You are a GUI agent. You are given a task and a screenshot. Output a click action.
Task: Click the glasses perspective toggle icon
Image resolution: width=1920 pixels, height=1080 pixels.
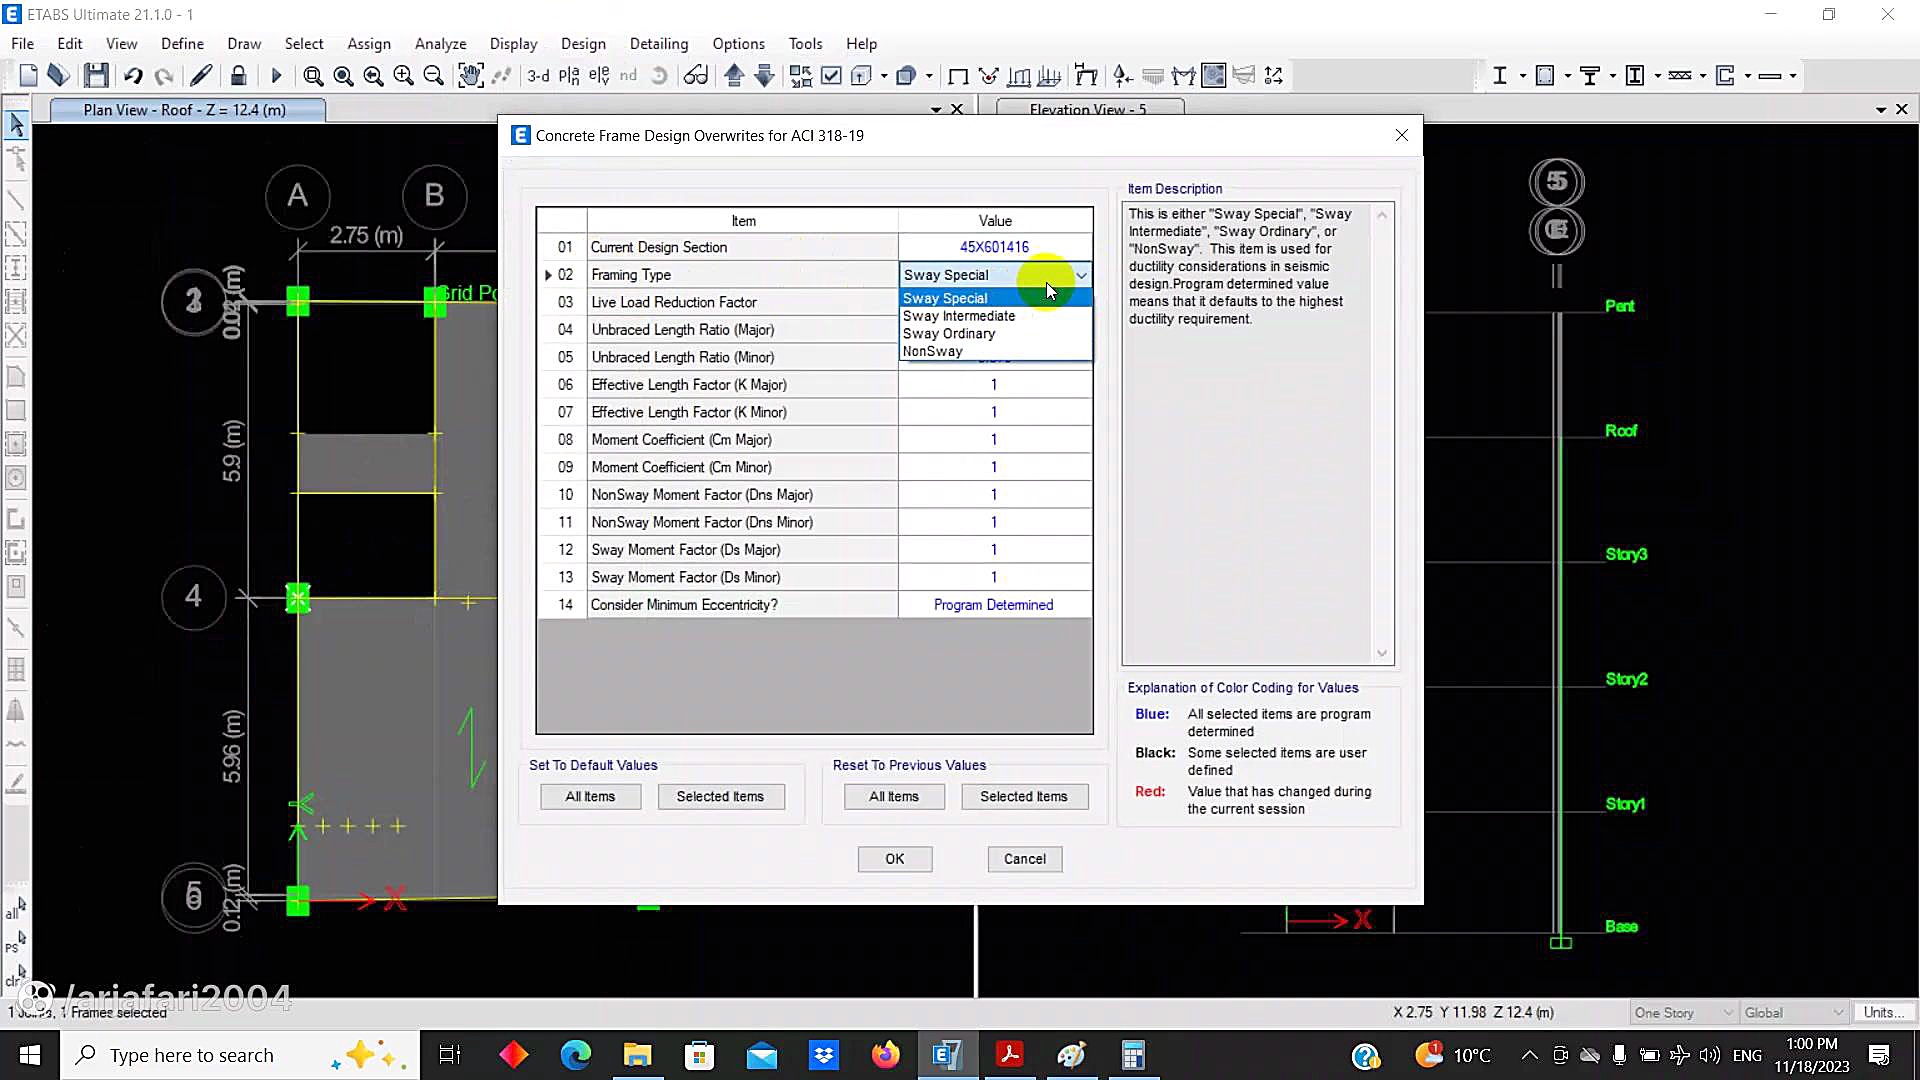[696, 75]
